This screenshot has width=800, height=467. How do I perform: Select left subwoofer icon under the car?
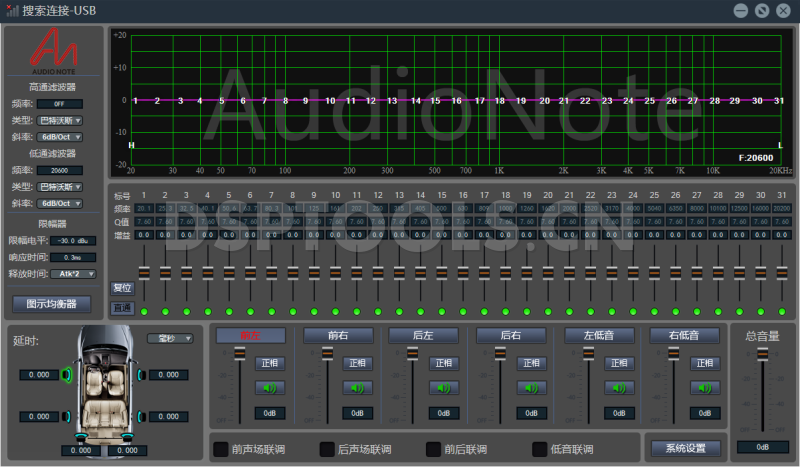pyautogui.click(x=82, y=436)
